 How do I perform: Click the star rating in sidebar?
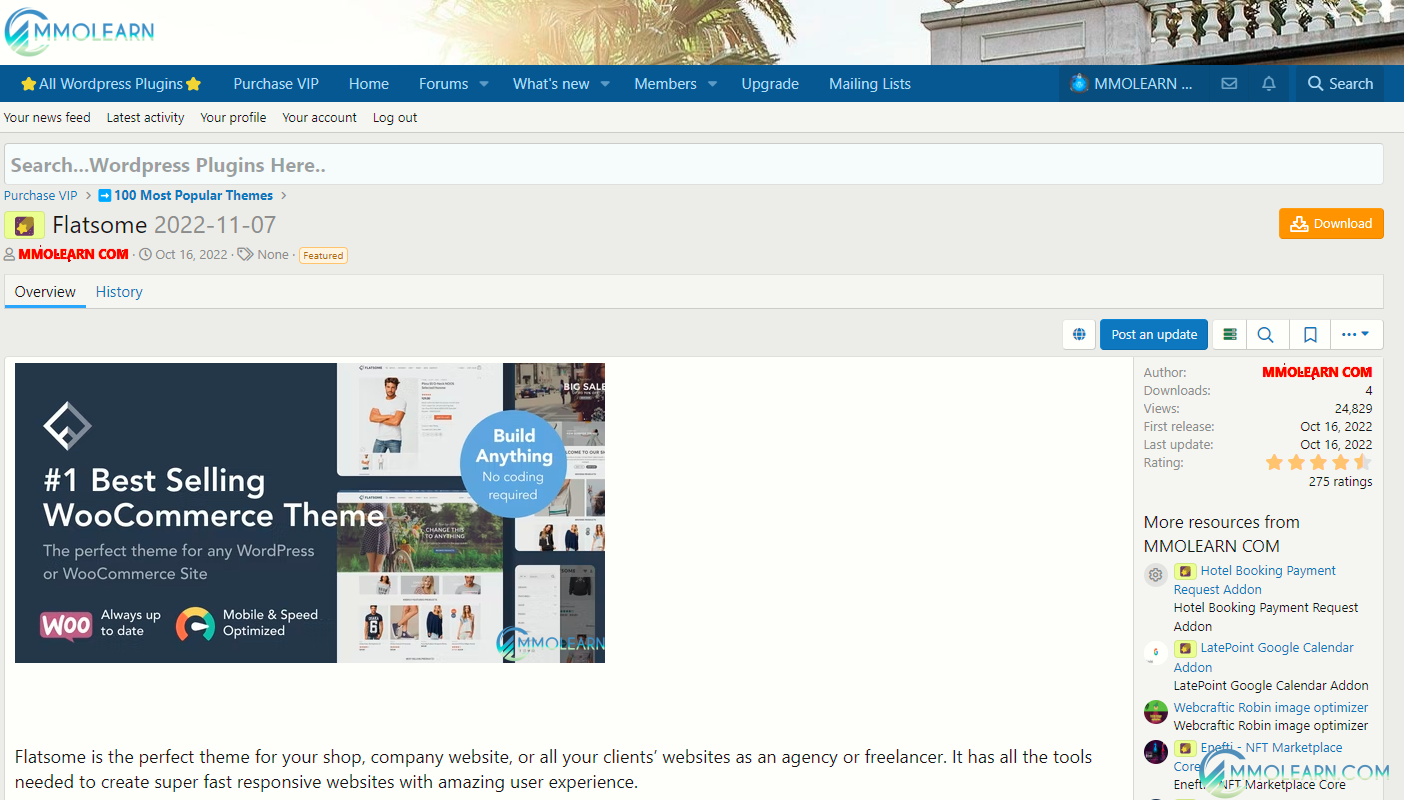pos(1318,462)
